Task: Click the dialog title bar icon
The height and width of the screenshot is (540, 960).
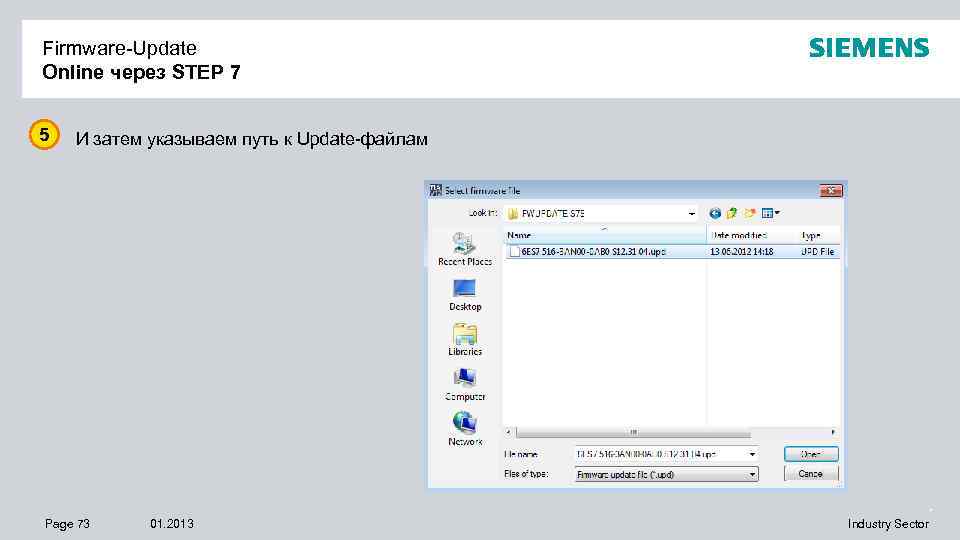Action: [435, 190]
